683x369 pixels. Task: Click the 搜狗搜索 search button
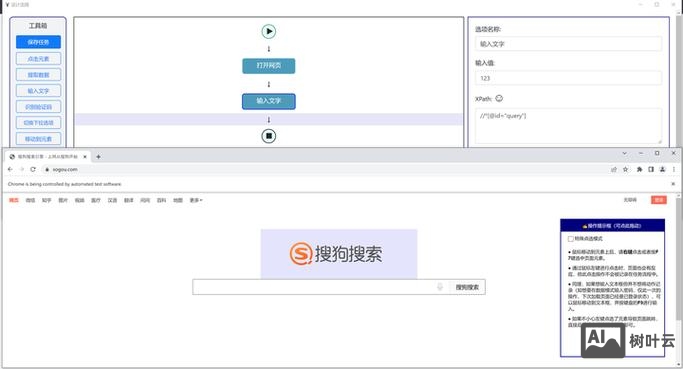467,287
